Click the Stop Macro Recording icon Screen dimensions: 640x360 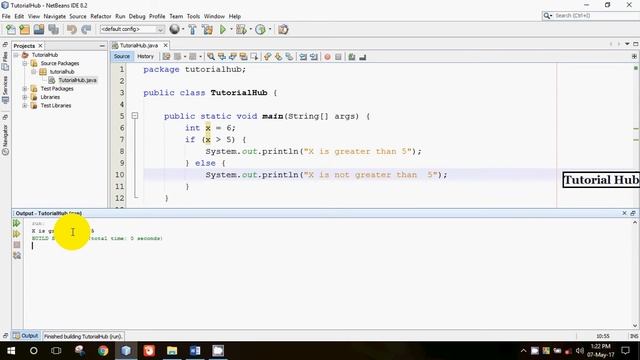338,57
